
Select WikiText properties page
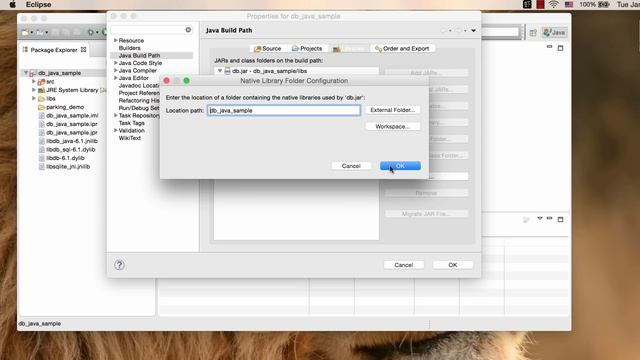click(x=129, y=138)
